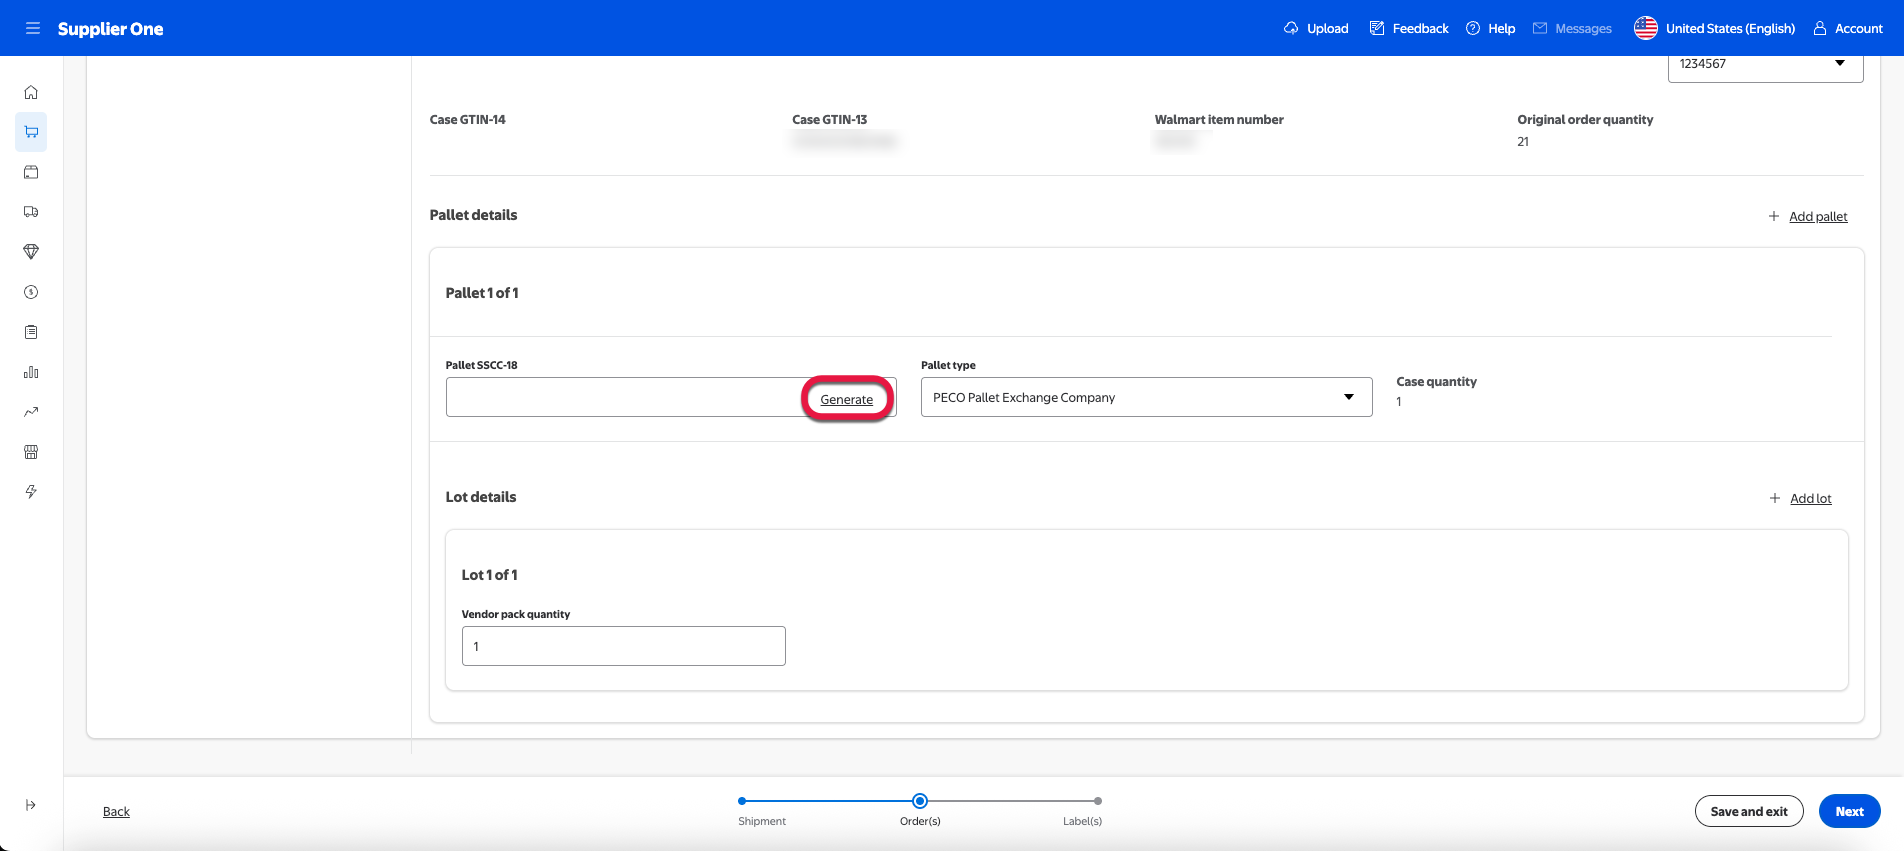Click the lightning bolt sidebar icon
The image size is (1904, 851).
click(x=31, y=492)
